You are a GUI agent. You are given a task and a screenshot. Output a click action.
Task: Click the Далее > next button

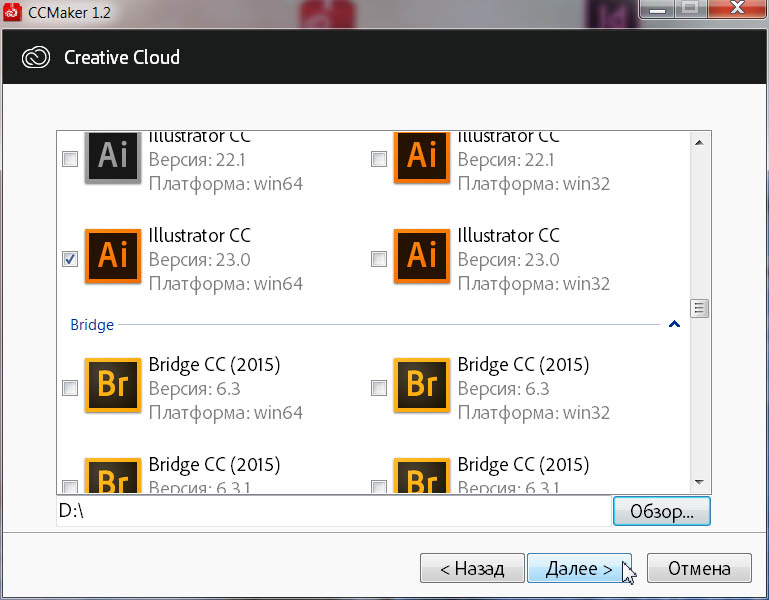(579, 568)
